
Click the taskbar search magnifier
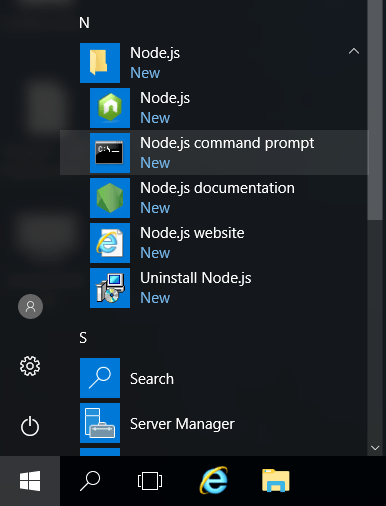click(90, 481)
